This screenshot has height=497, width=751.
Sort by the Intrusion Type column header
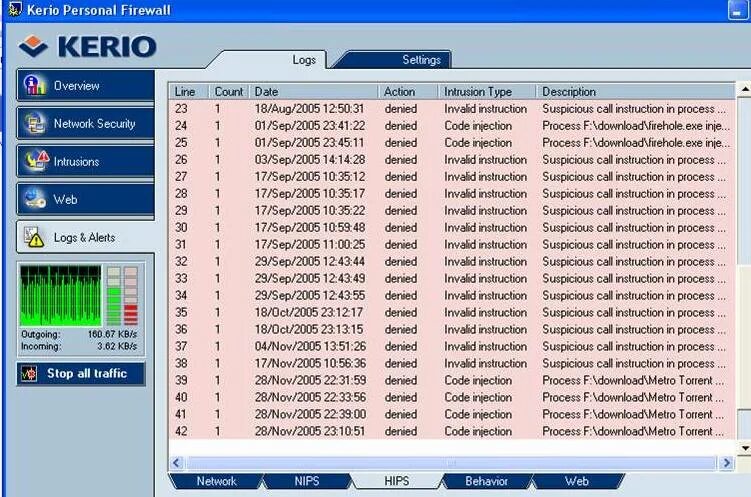coord(487,91)
